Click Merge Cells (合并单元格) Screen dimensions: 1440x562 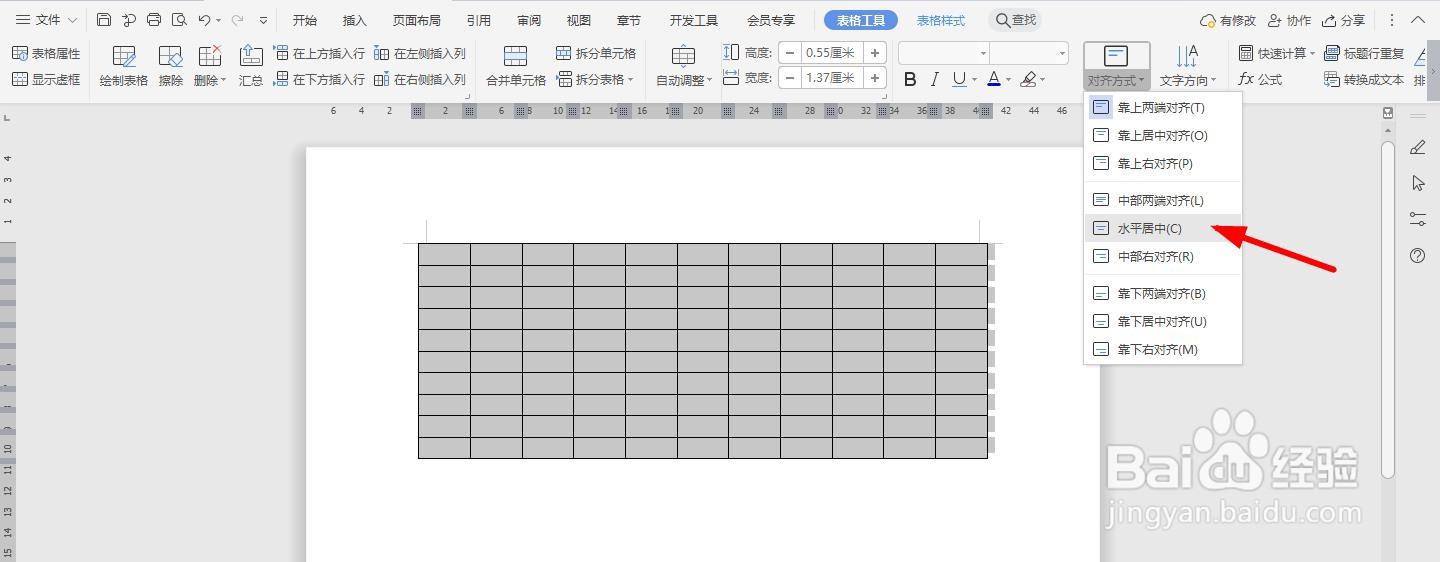click(x=516, y=67)
